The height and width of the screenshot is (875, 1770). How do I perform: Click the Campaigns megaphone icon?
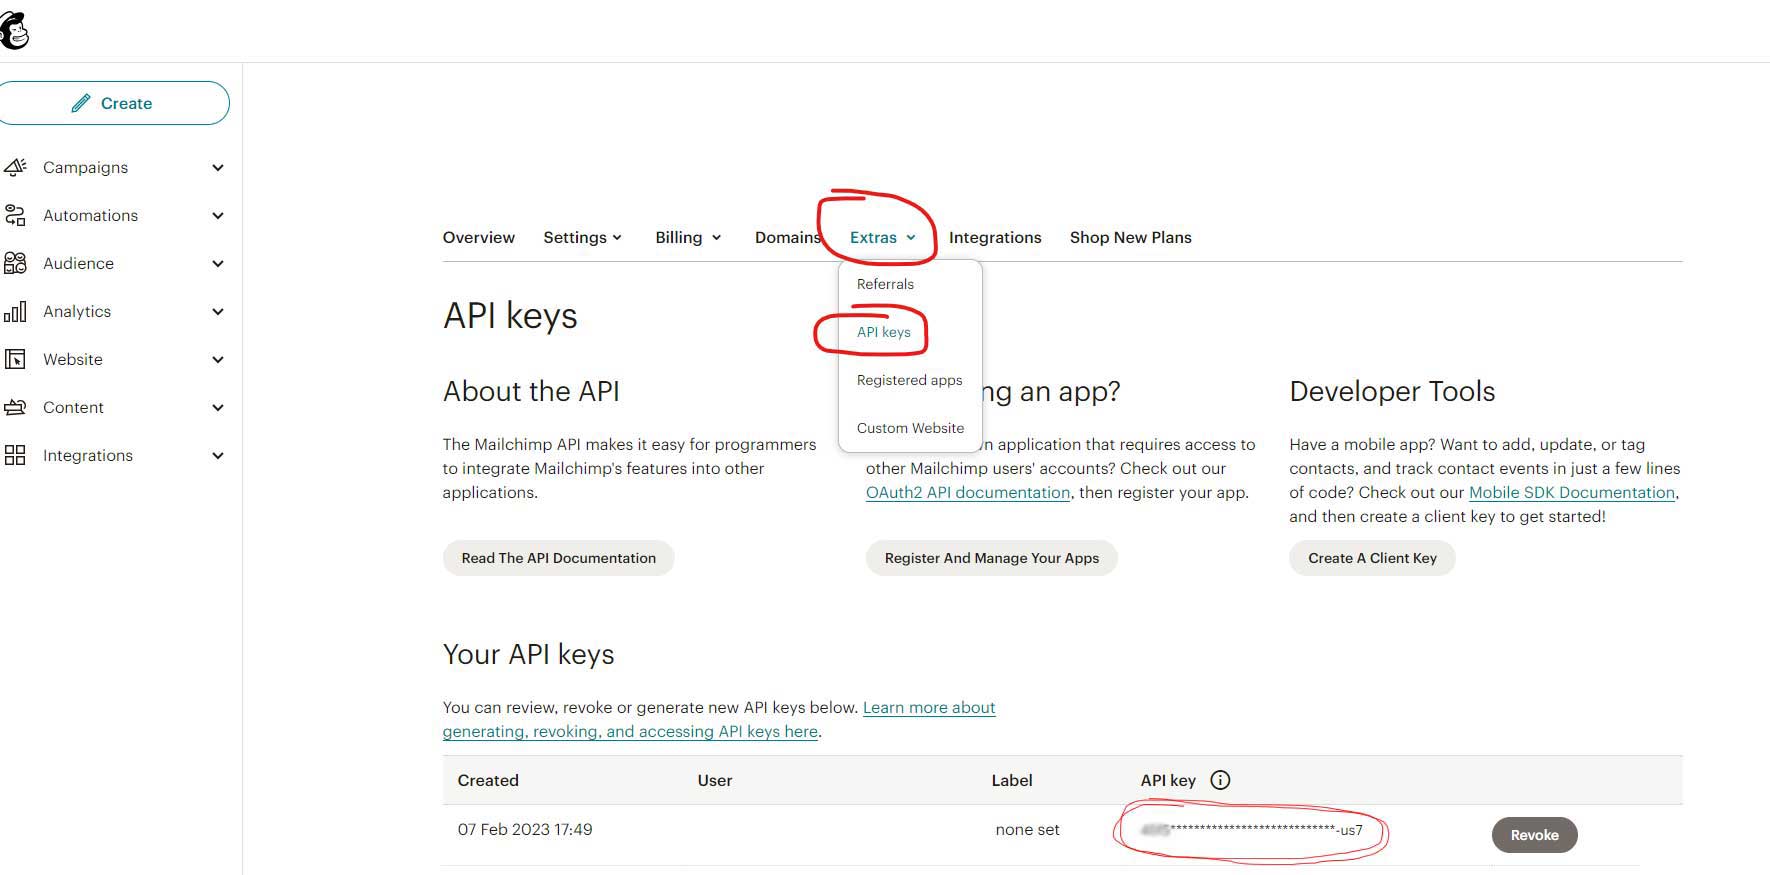coord(15,167)
